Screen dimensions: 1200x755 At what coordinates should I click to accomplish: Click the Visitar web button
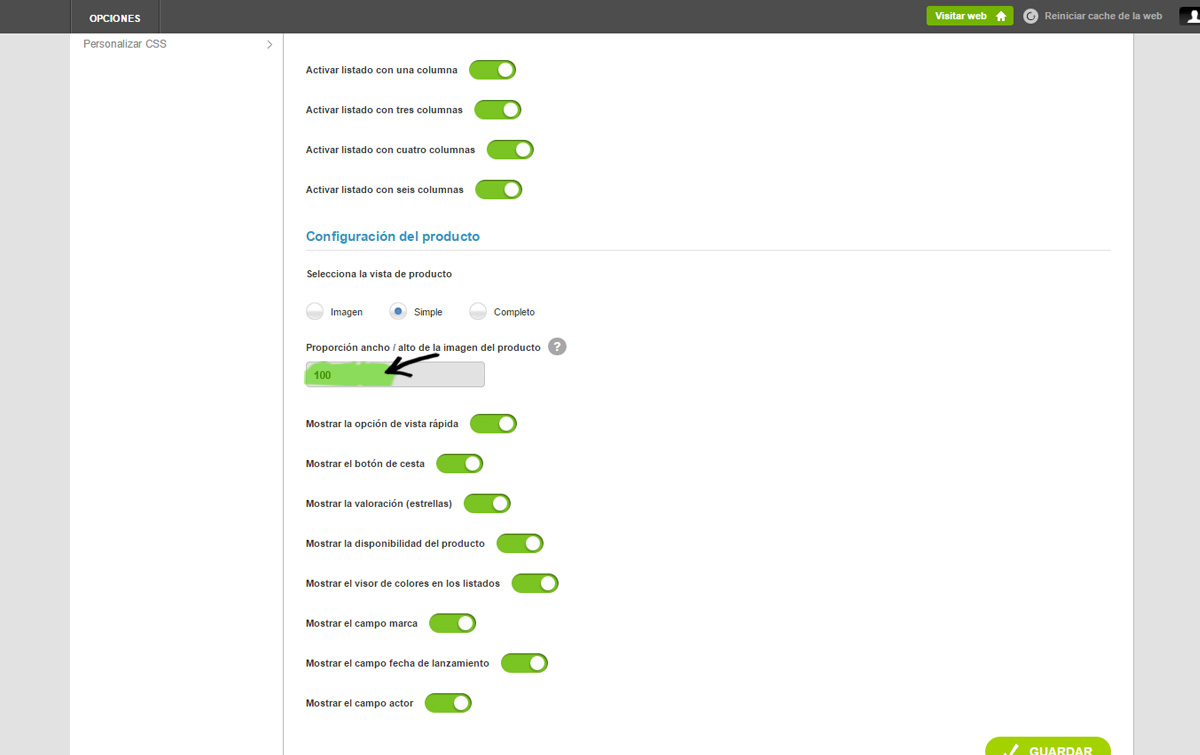pos(970,16)
